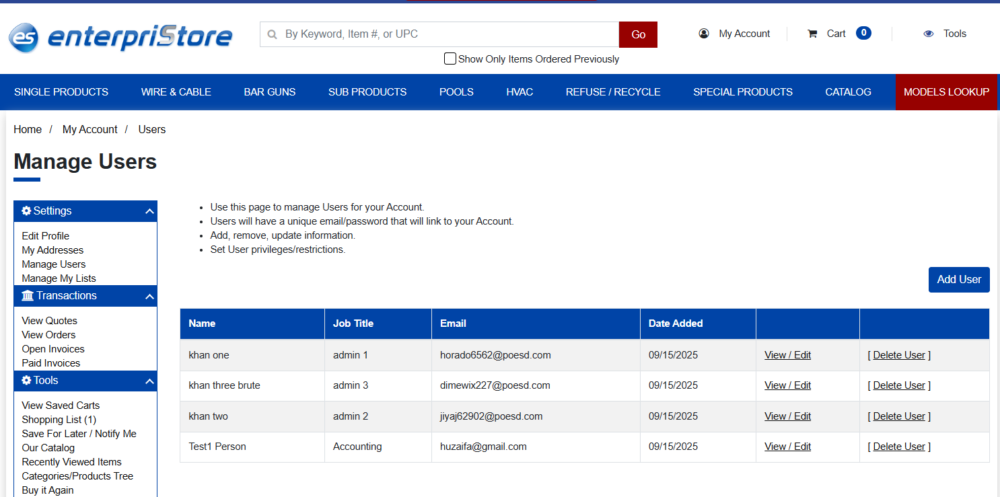This screenshot has width=1000, height=497.
Task: Open the REFUSE / RECYCLE menu
Action: 613,92
